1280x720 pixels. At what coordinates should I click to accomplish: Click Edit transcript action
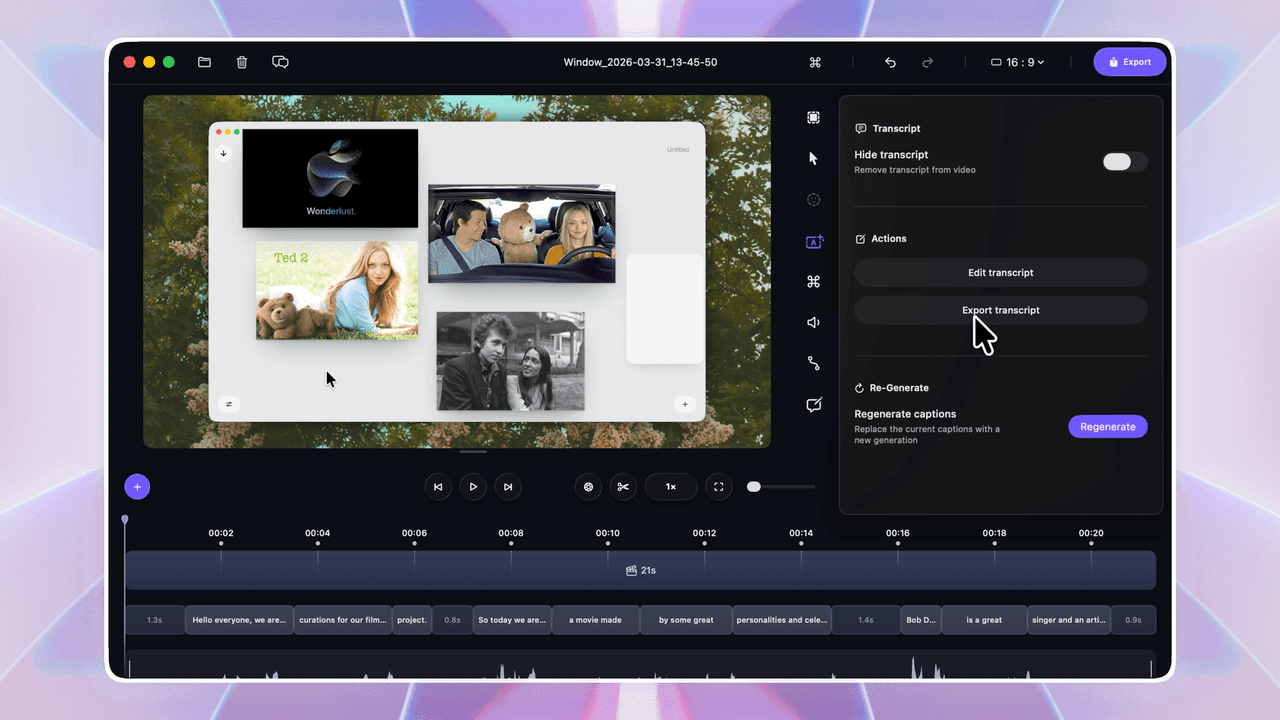tap(1000, 273)
